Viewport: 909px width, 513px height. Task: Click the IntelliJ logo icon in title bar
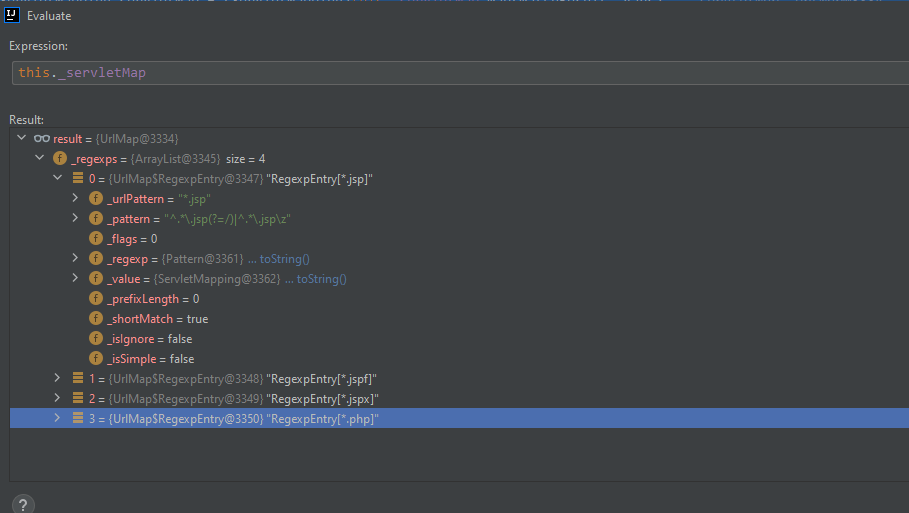pos(12,16)
